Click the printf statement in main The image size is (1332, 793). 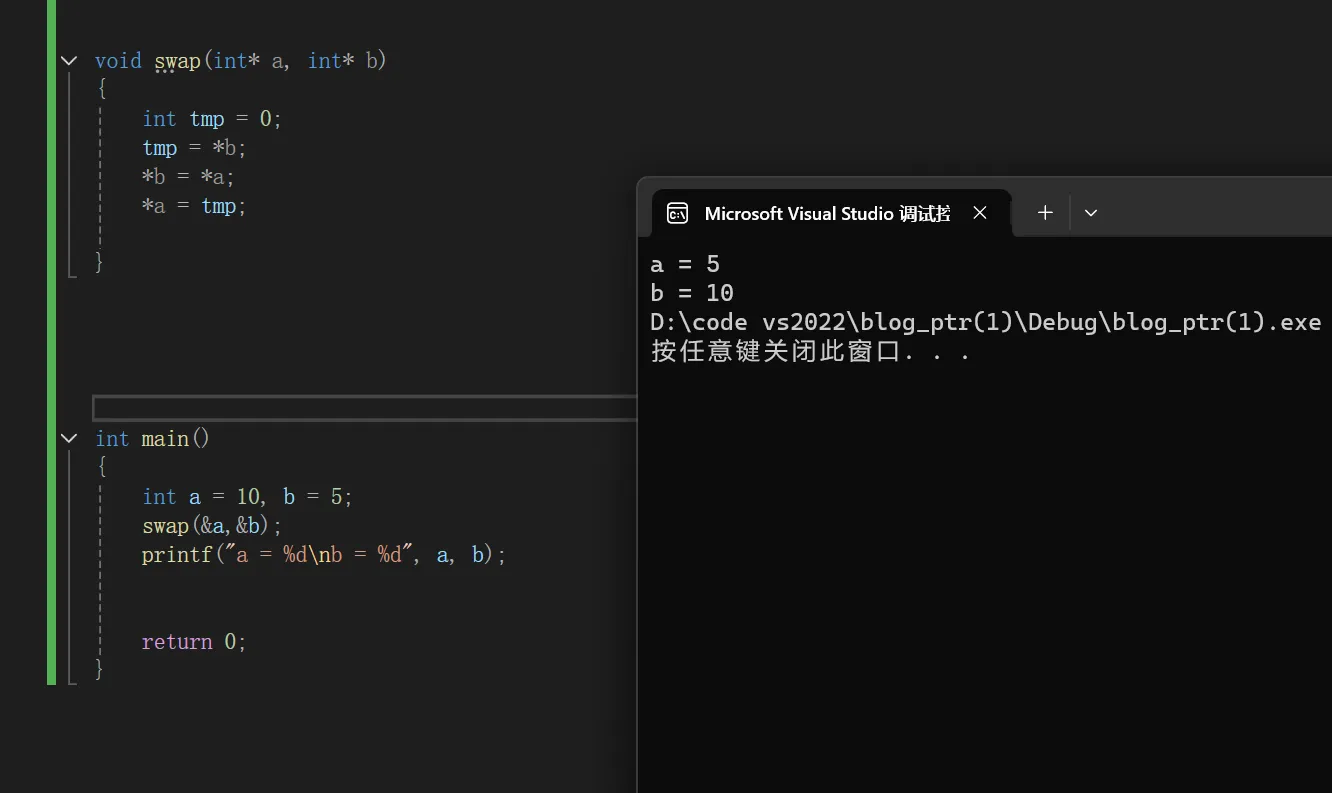(324, 554)
